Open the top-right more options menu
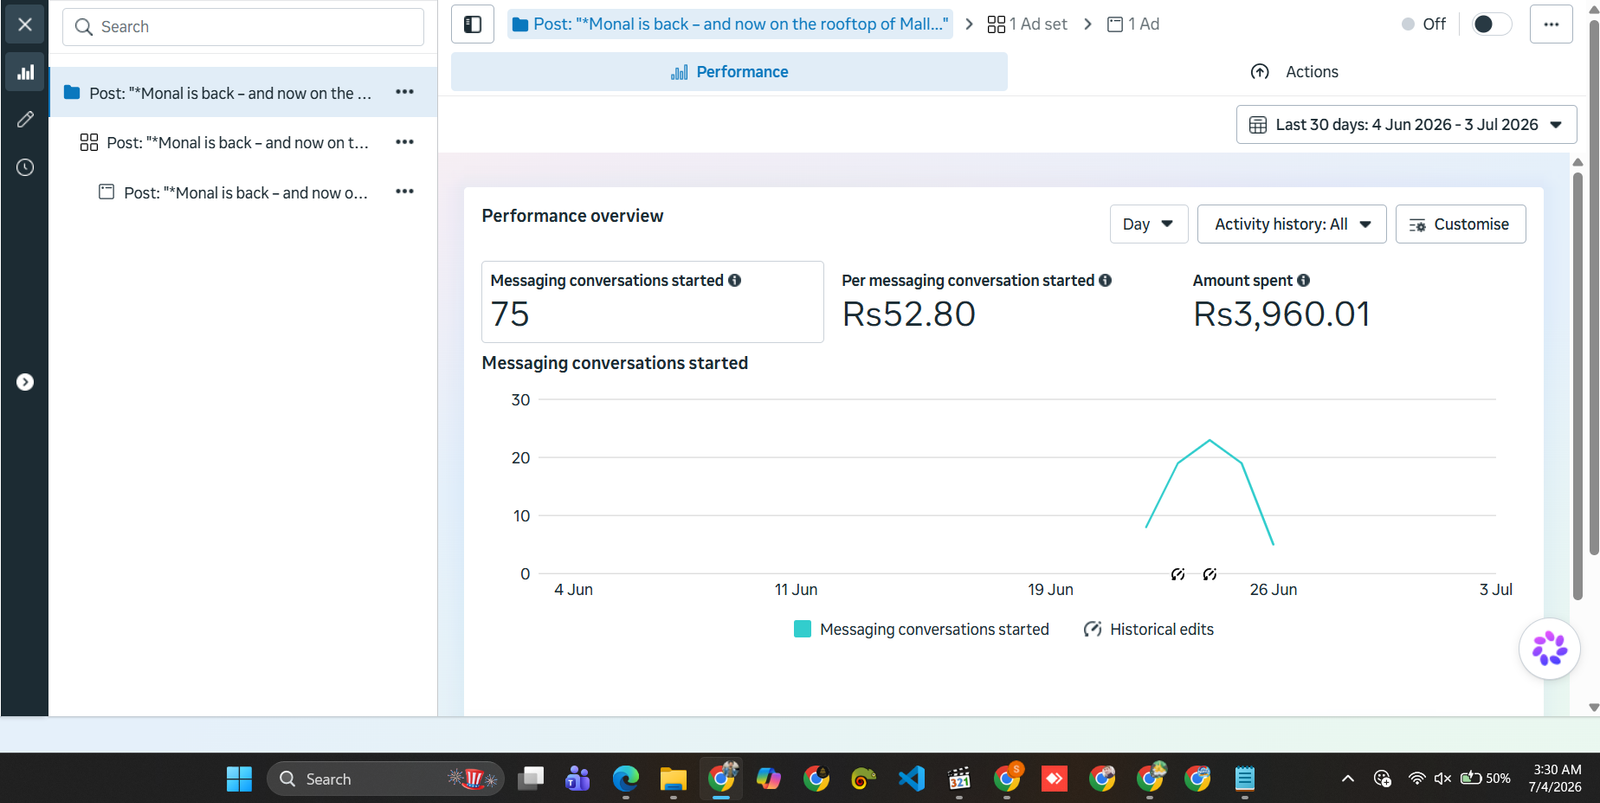The image size is (1600, 803). [1551, 24]
